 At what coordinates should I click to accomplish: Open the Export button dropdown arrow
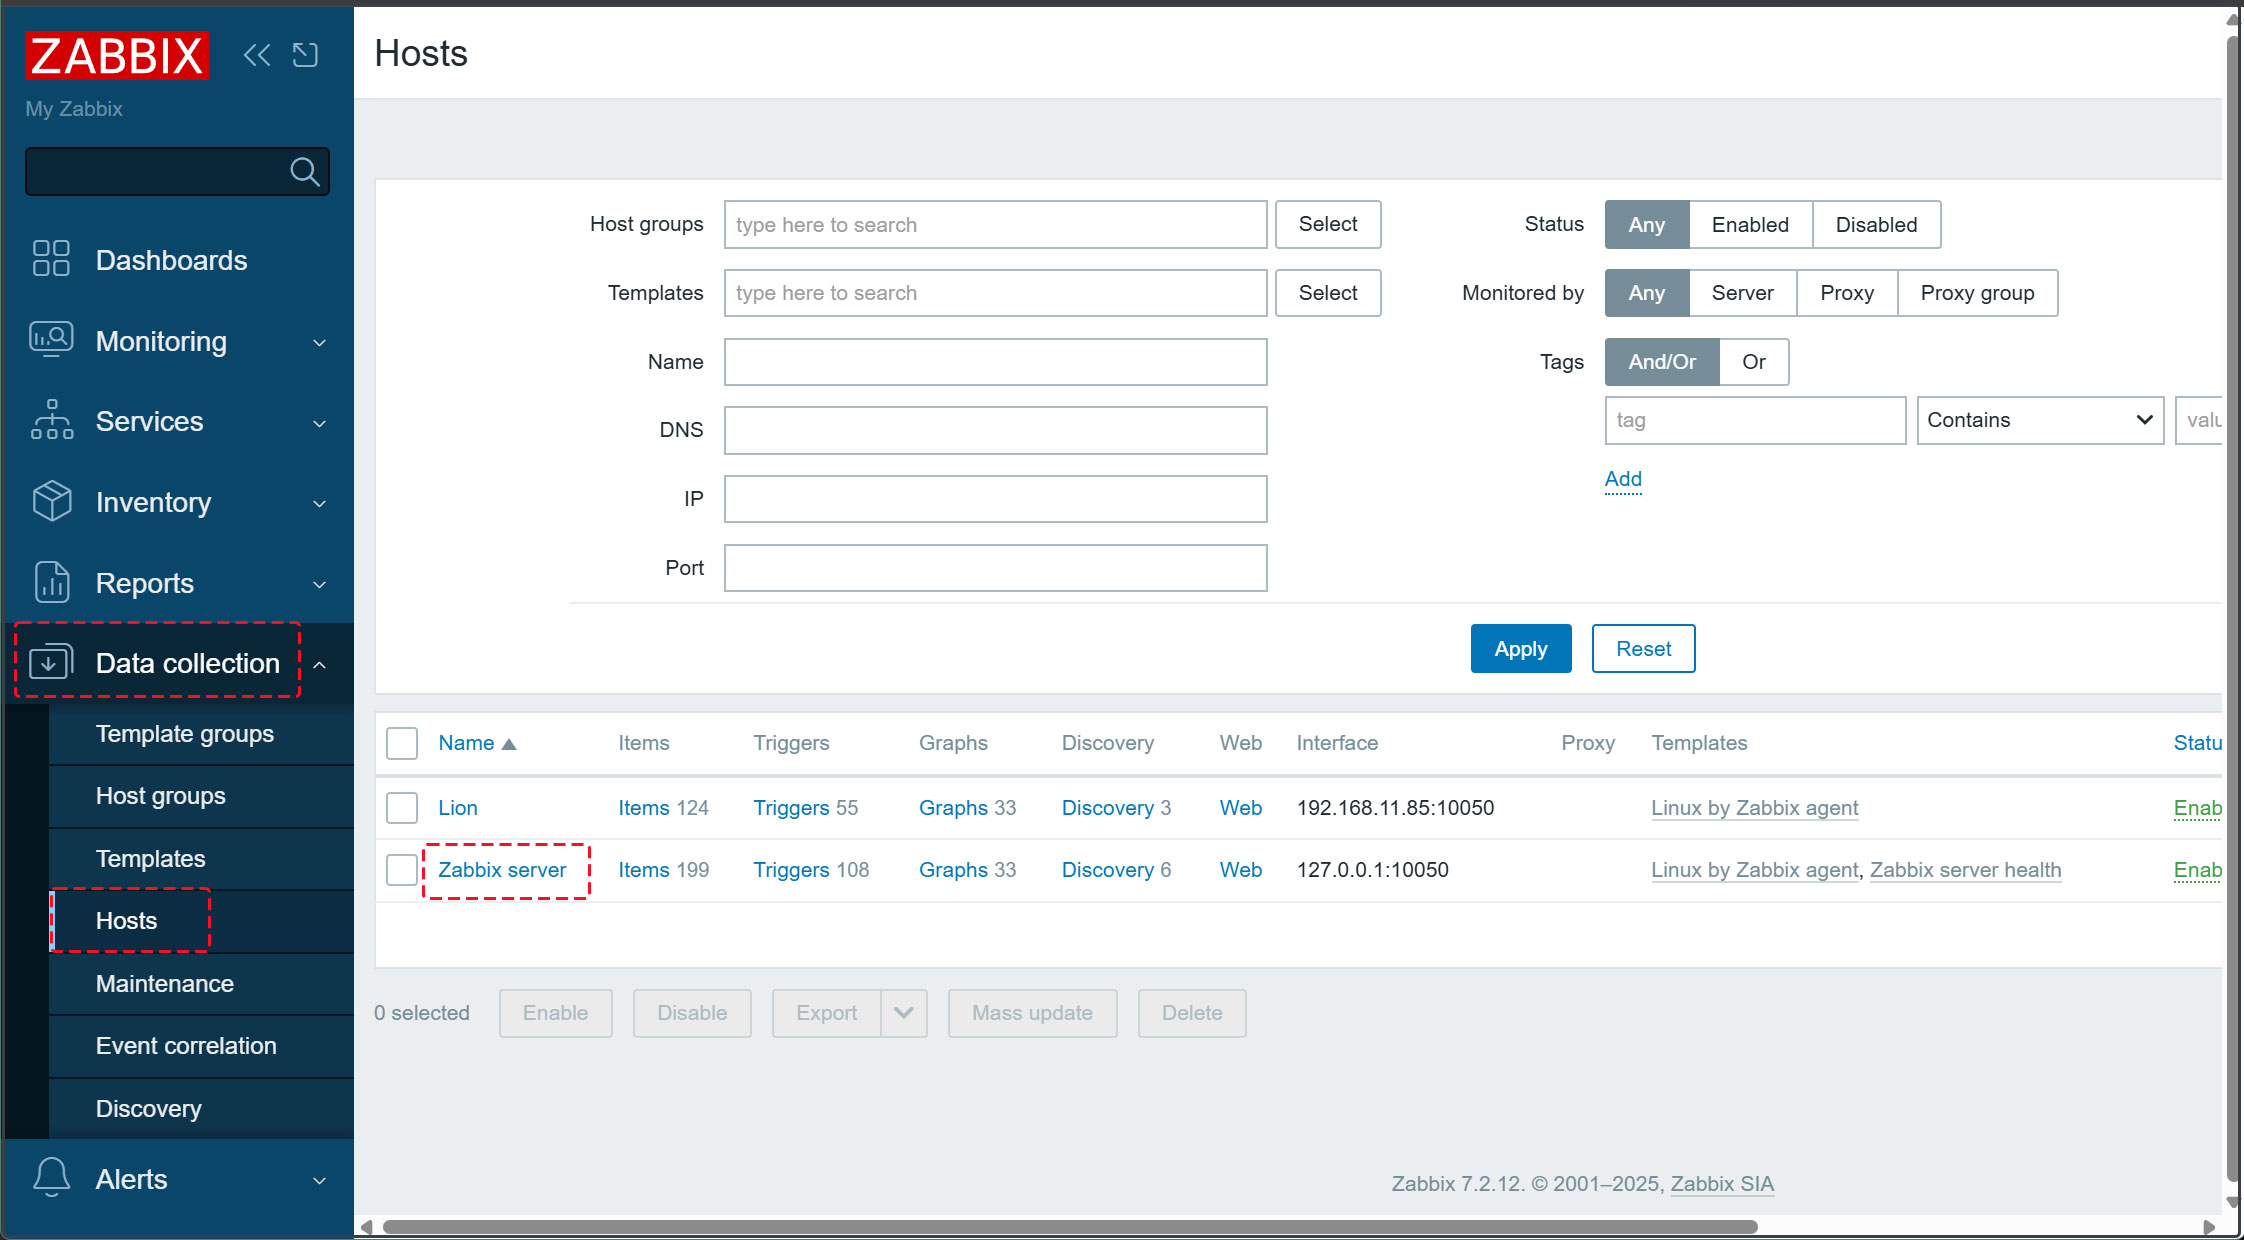pos(904,1013)
